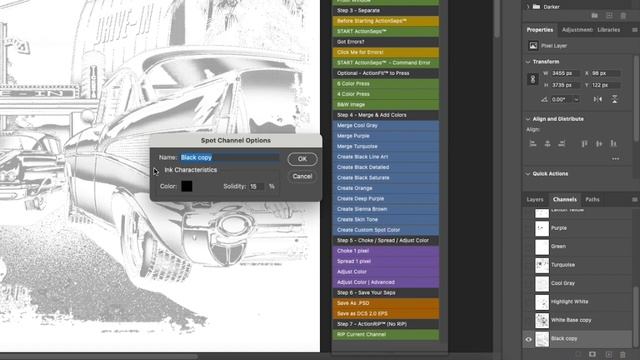The image size is (640, 360).
Task: Open the Channels panel menu
Action: point(634,200)
